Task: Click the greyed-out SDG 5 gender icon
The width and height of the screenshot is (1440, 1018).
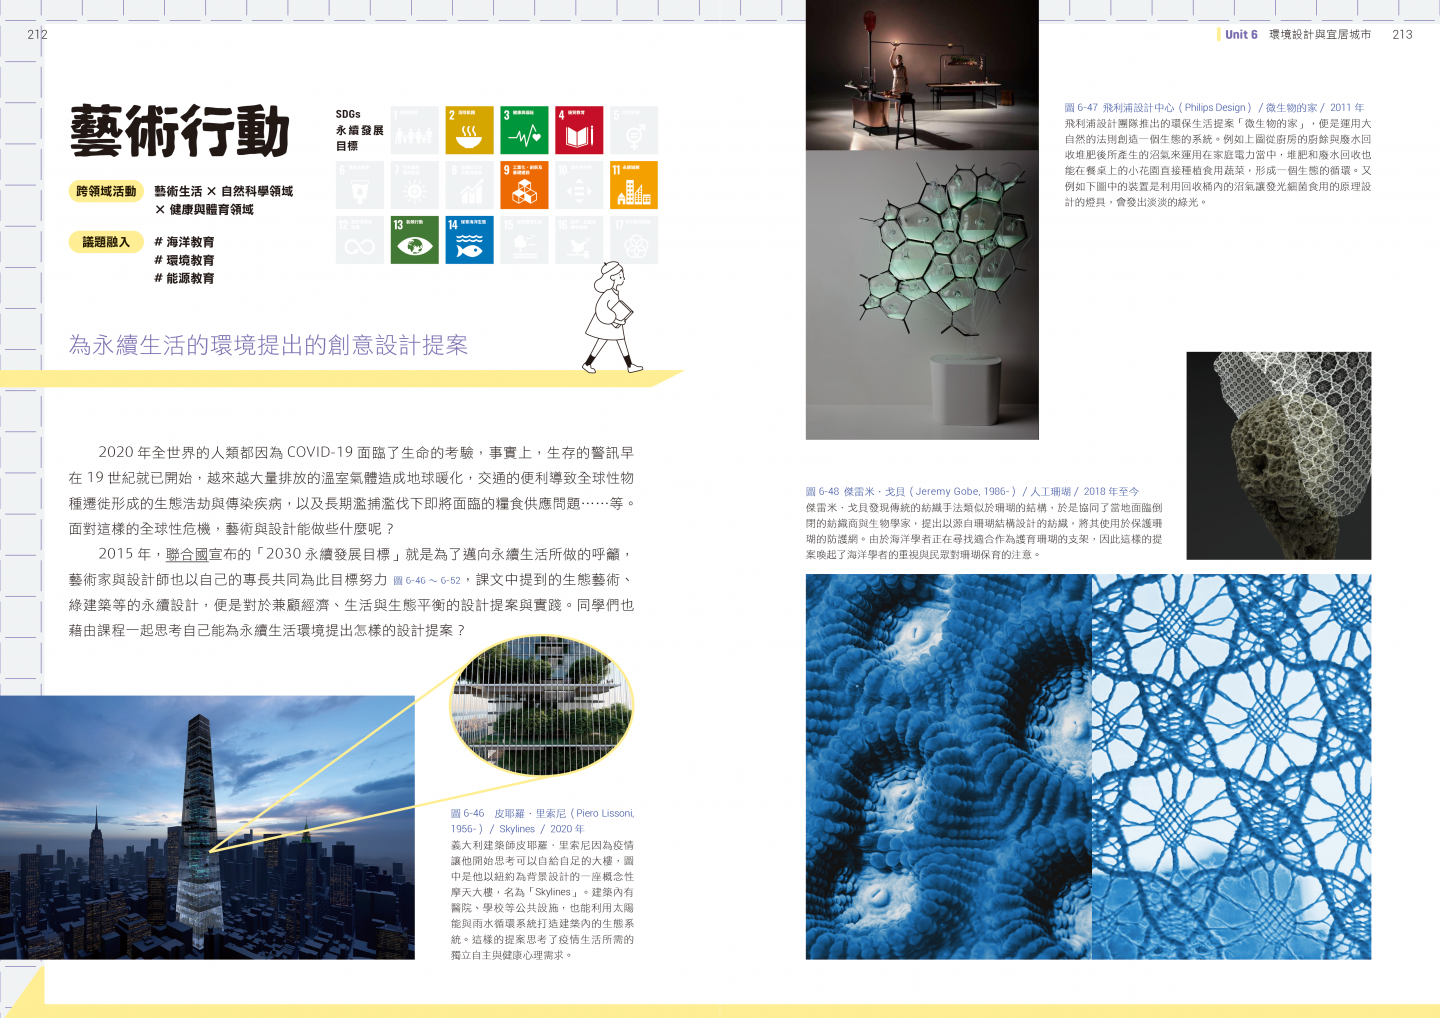Action: [x=634, y=130]
